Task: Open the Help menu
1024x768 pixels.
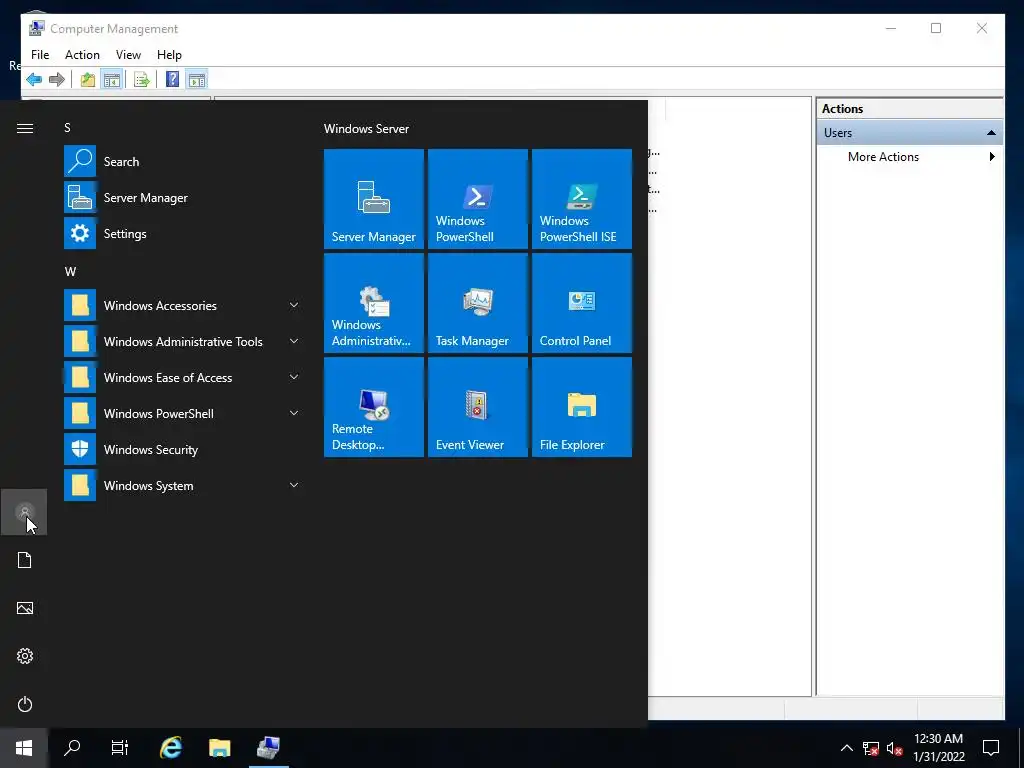Action: click(169, 55)
